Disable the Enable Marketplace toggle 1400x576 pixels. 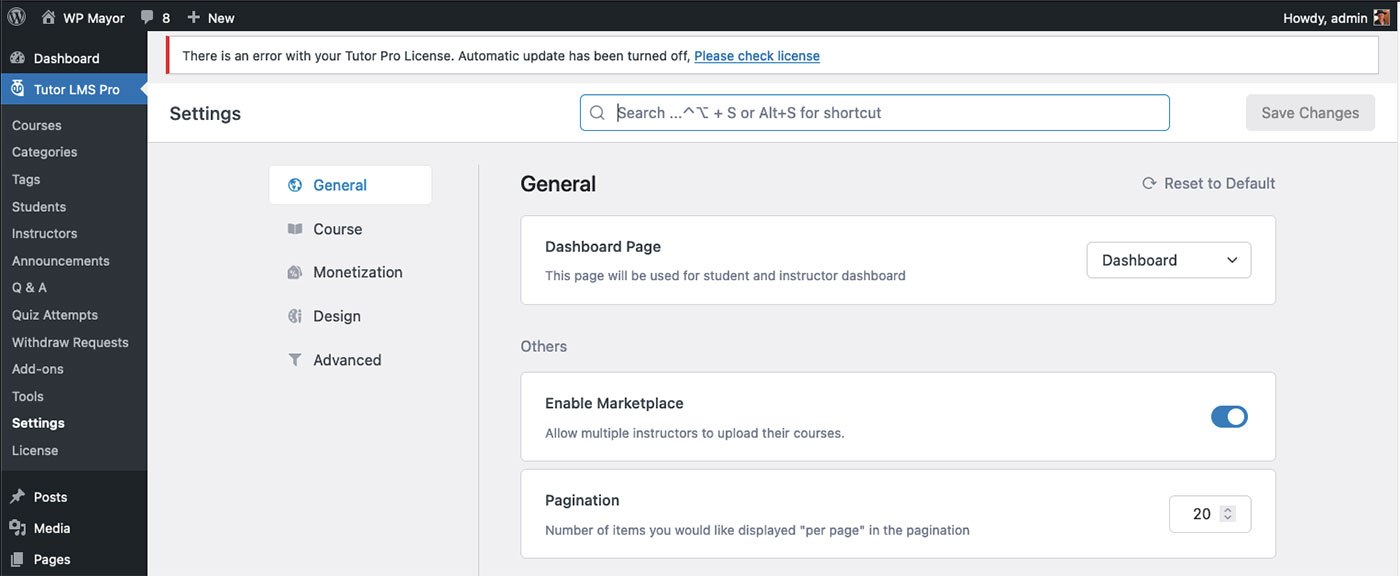tap(1229, 417)
